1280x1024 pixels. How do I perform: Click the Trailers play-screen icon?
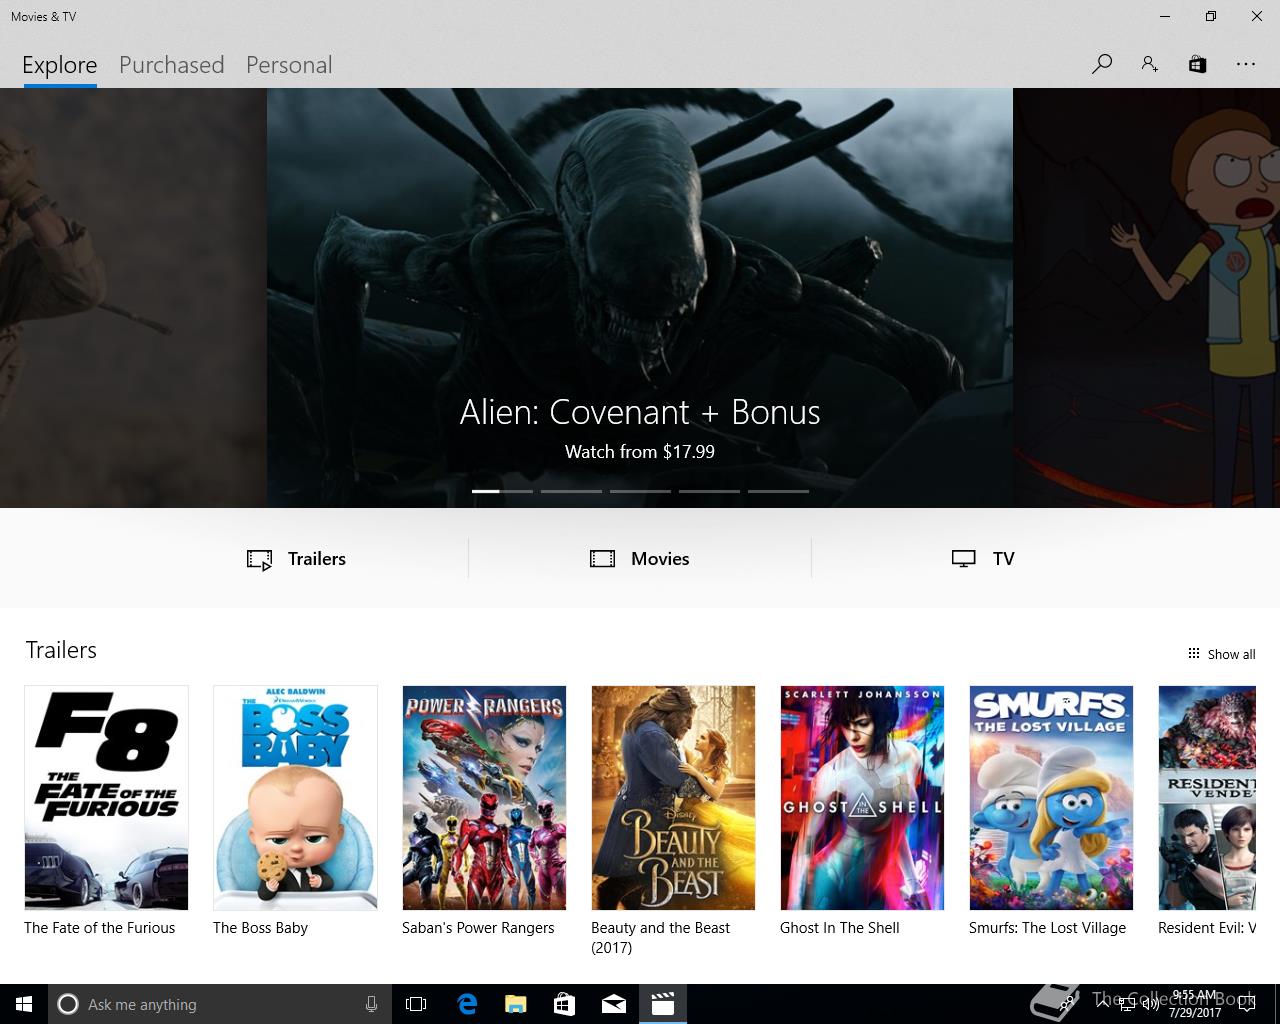259,560
